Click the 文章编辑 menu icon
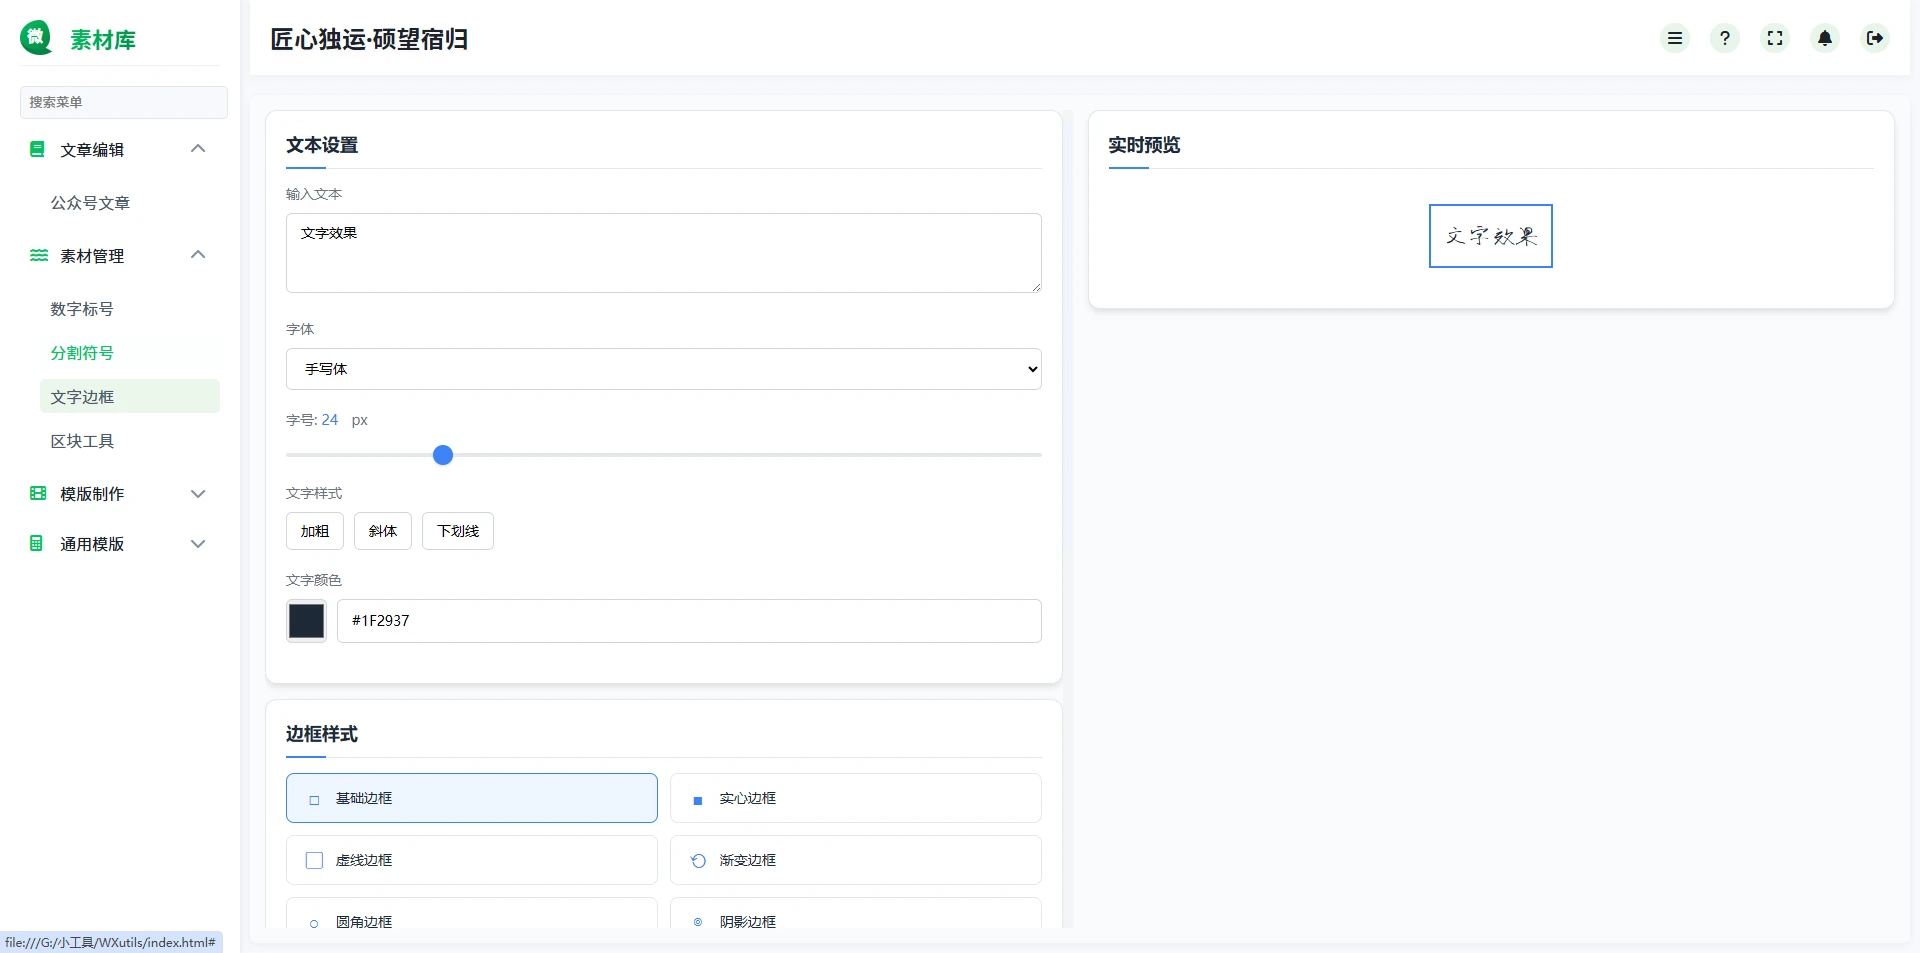Screen dimensions: 1920x953 tap(37, 149)
